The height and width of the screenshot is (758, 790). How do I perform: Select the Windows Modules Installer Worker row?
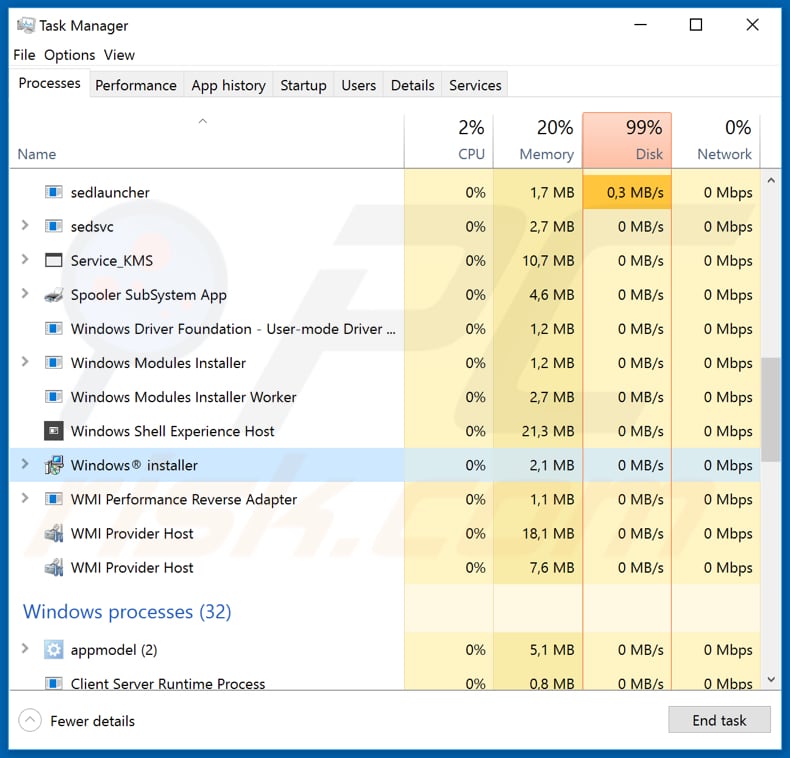(183, 397)
